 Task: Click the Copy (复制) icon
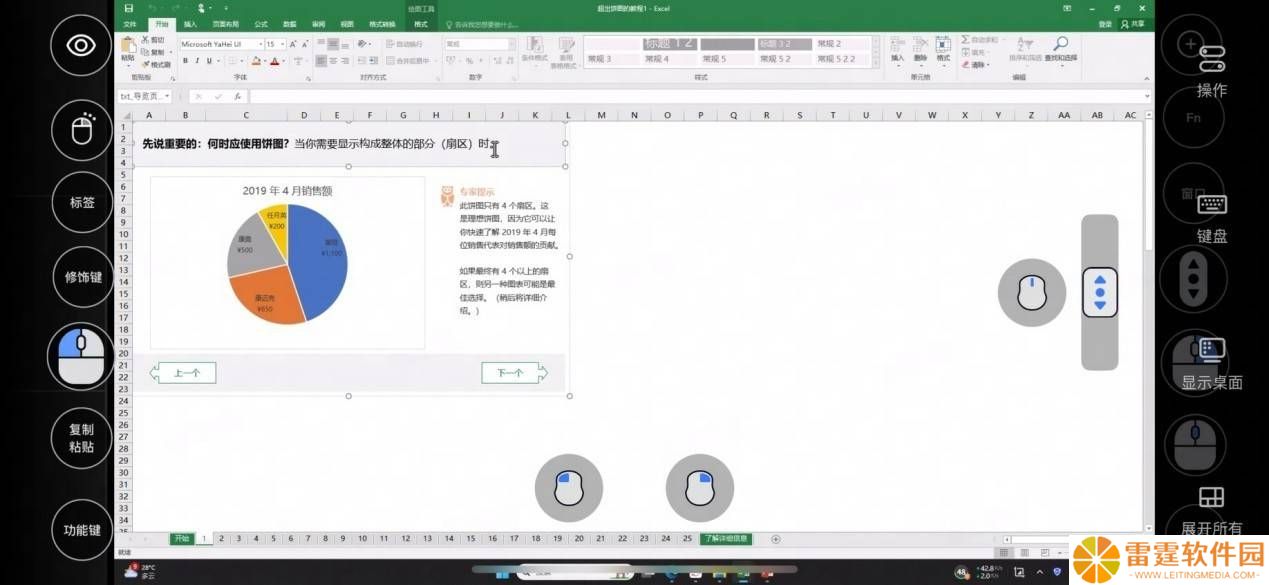click(x=146, y=52)
